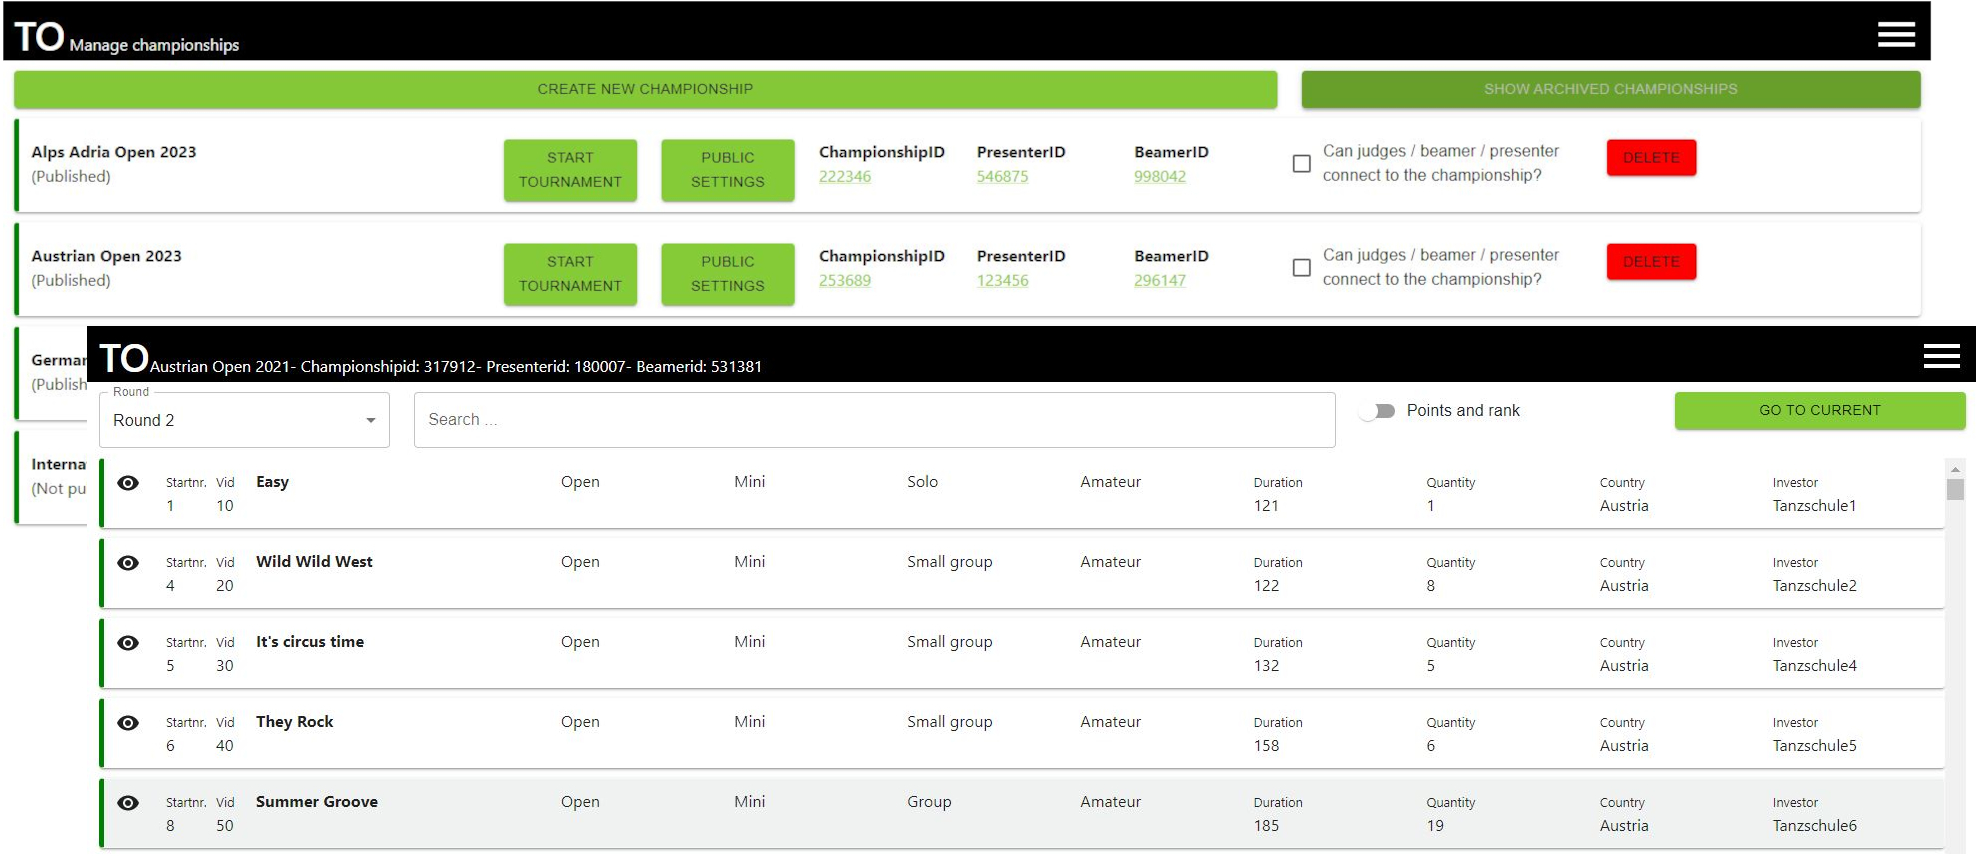Click the scroll up arrow of entries list
1976x863 pixels.
tap(1955, 469)
